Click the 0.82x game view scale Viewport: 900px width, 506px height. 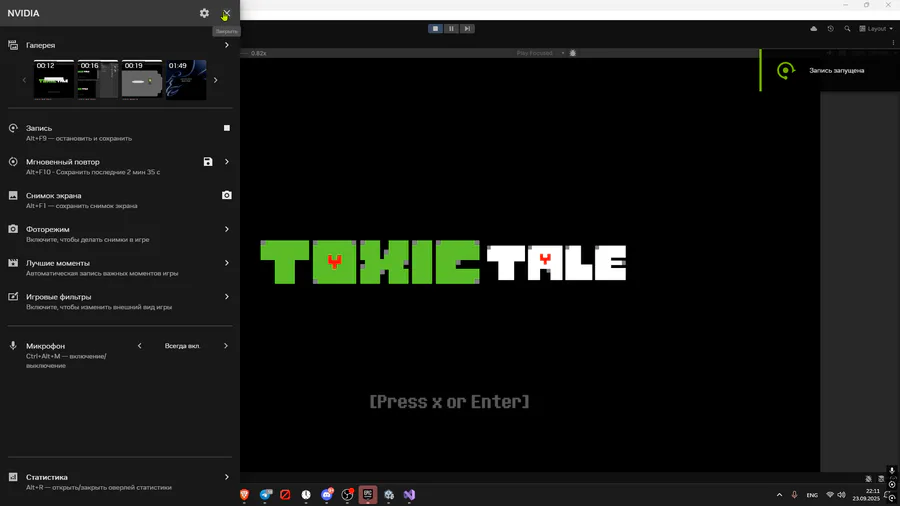click(258, 53)
